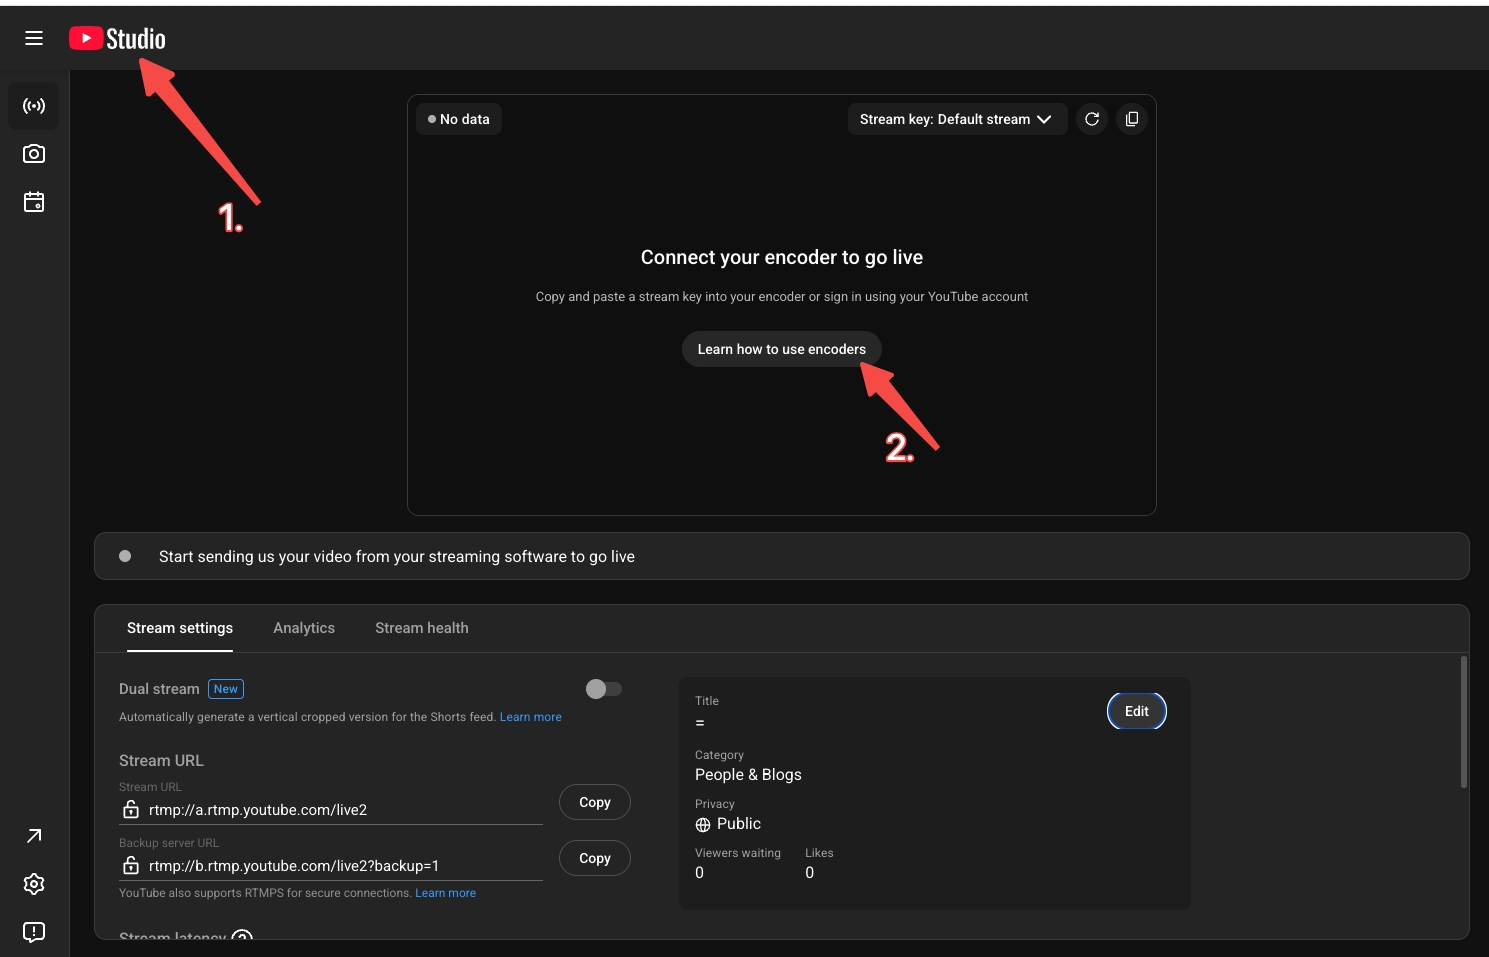Click Edit button for stream details
Viewport: 1489px width, 957px height.
point(1137,711)
